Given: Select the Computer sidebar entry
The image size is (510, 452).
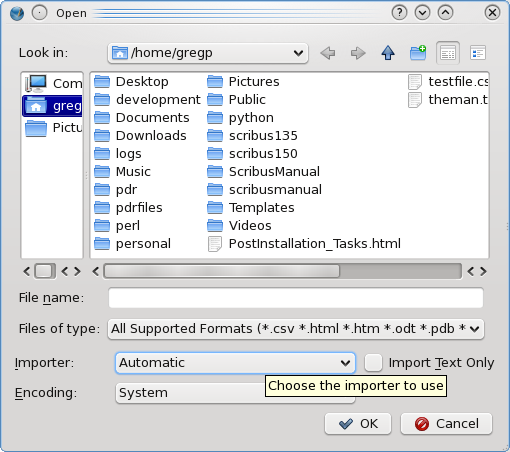Looking at the screenshot, I should [53, 83].
